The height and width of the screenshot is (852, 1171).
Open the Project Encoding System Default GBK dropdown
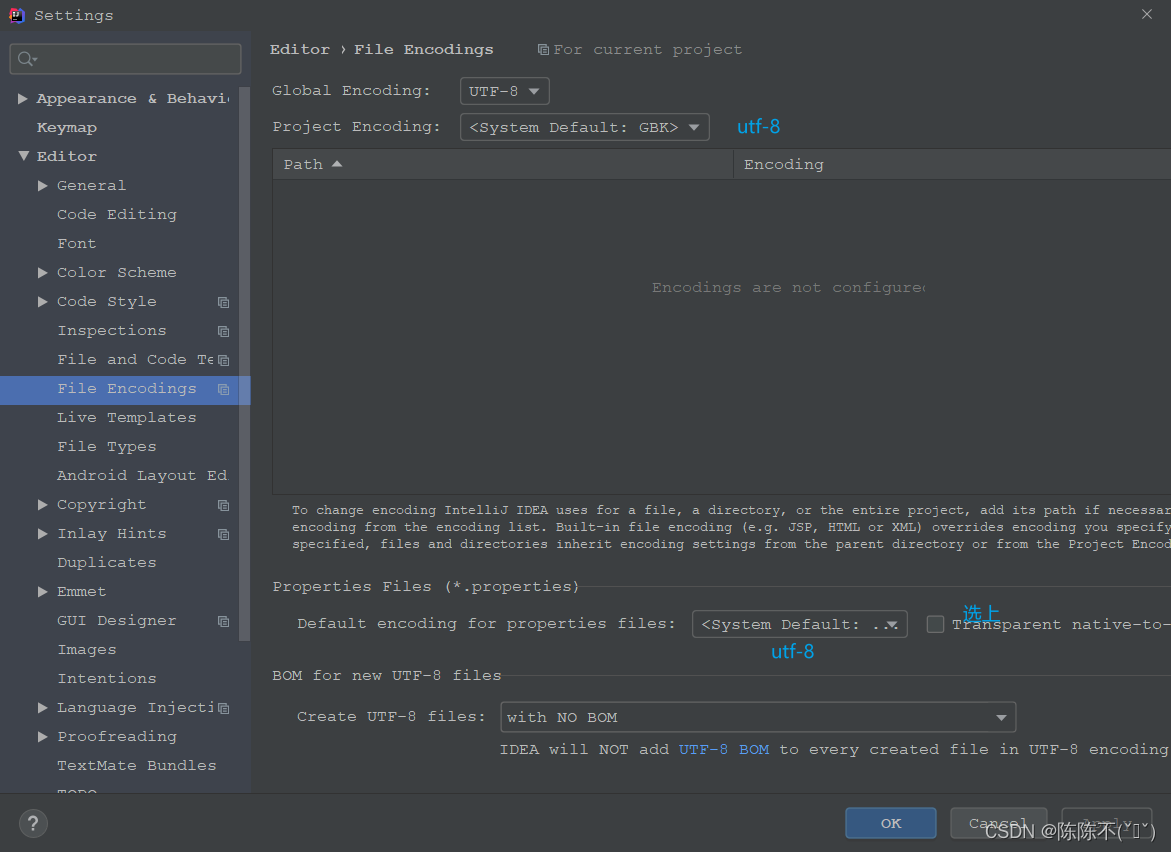click(x=585, y=127)
